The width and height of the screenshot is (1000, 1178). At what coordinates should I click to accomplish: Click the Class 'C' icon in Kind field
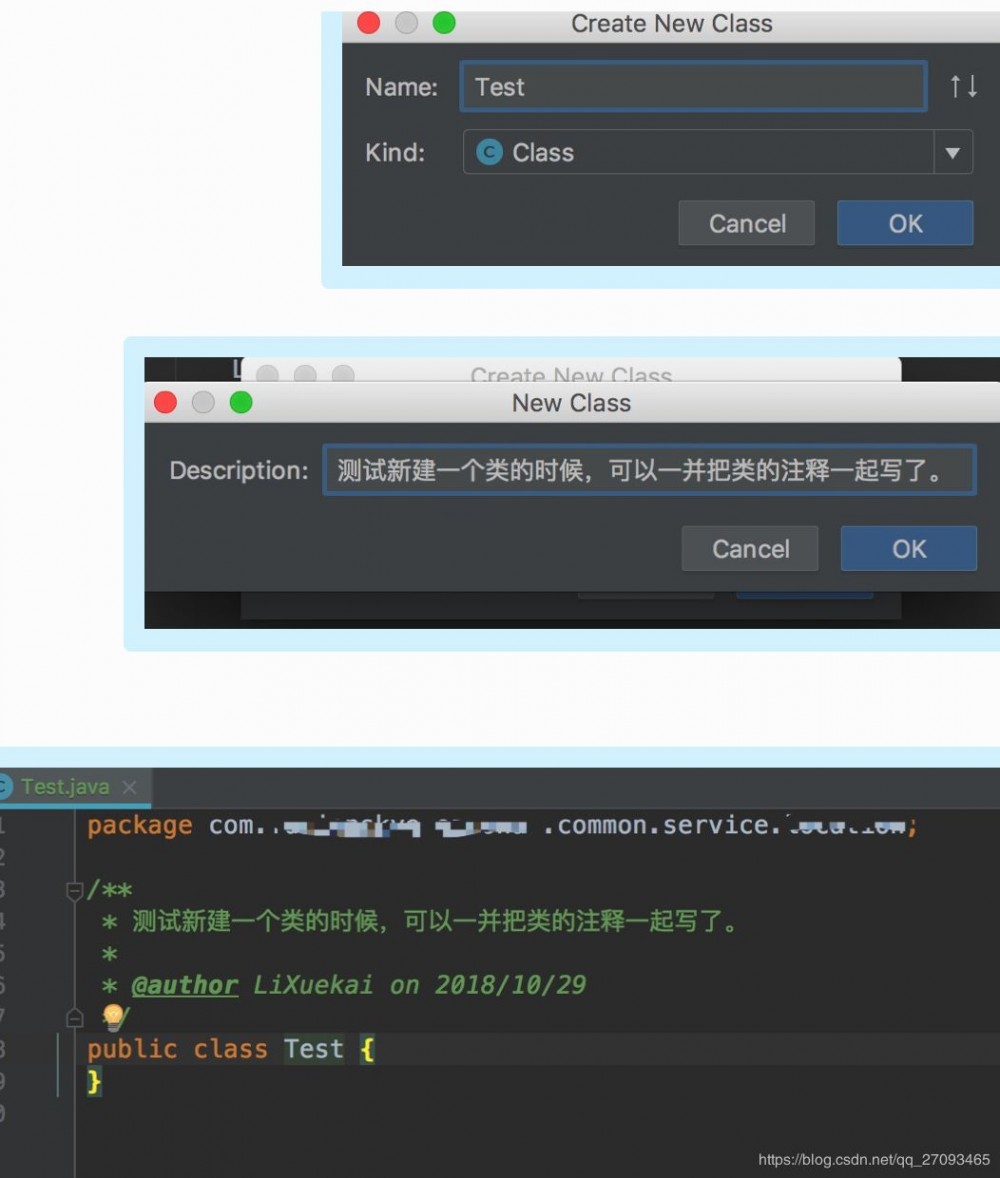[488, 152]
